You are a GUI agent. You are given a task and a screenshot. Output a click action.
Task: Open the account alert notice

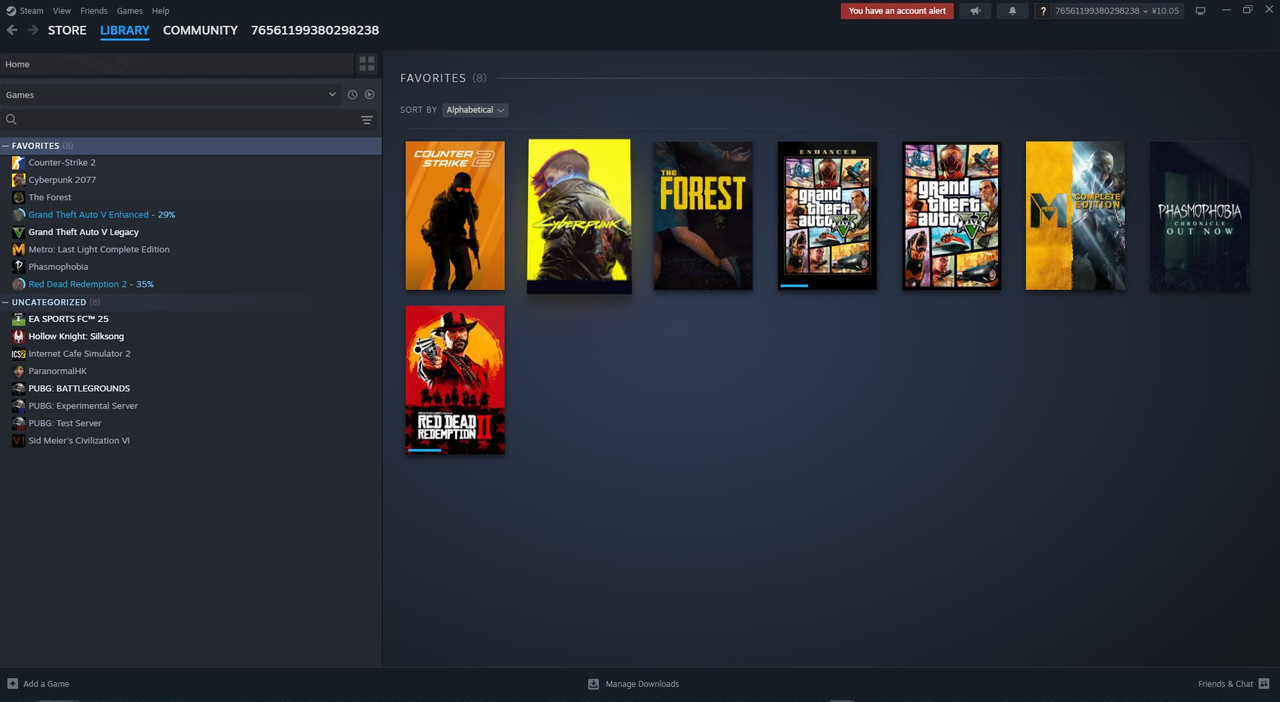pos(897,11)
